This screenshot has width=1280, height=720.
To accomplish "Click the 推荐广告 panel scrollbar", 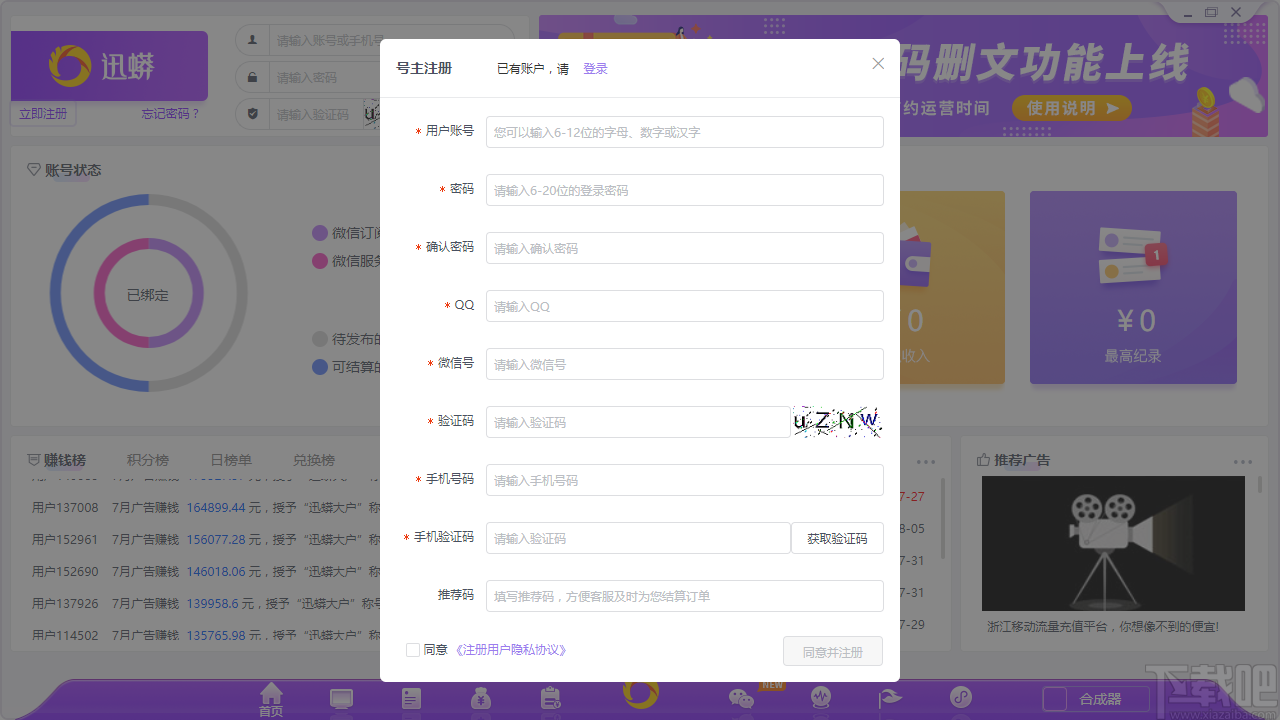I will click(1259, 485).
